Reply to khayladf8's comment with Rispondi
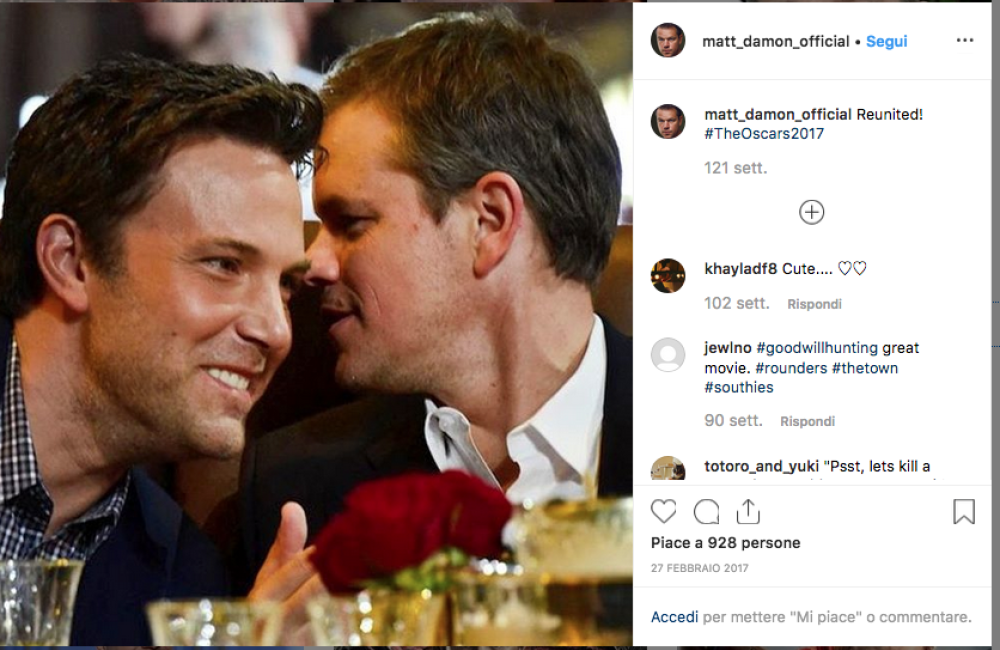The height and width of the screenshot is (650, 1000). point(814,304)
